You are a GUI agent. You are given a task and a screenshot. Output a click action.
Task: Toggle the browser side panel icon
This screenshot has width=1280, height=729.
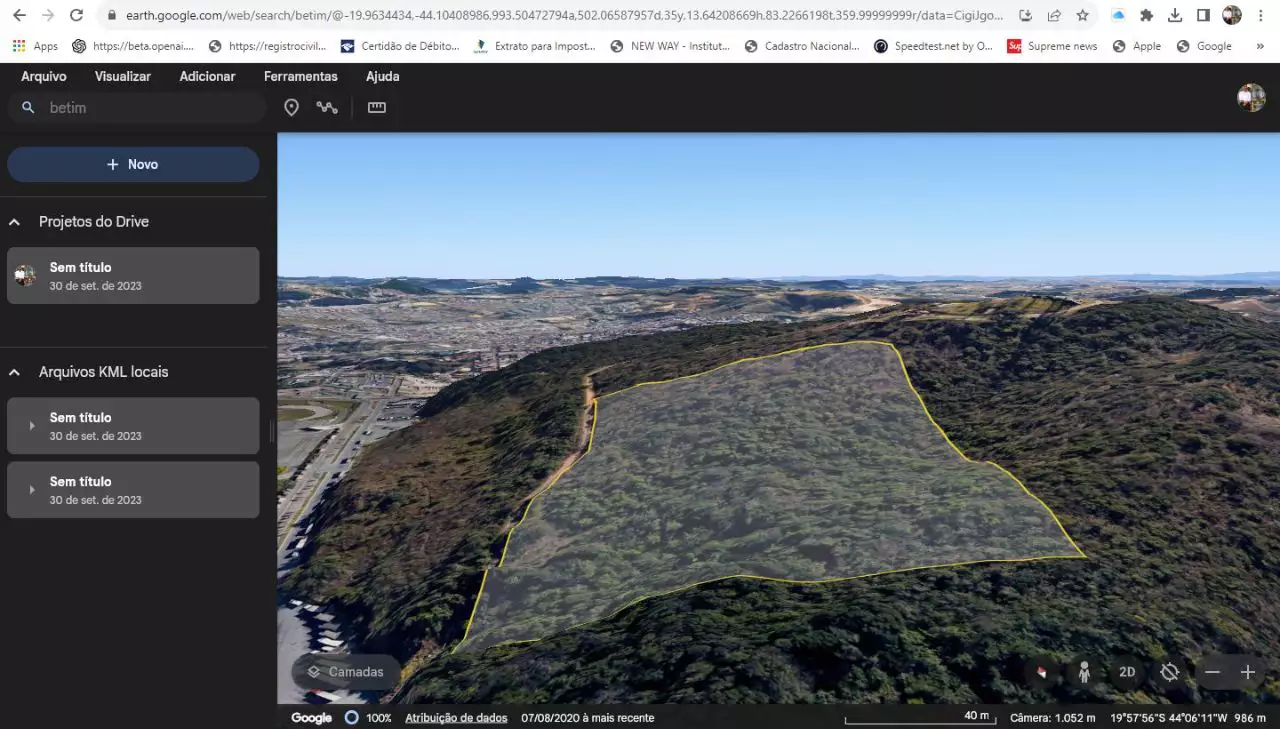point(1203,16)
